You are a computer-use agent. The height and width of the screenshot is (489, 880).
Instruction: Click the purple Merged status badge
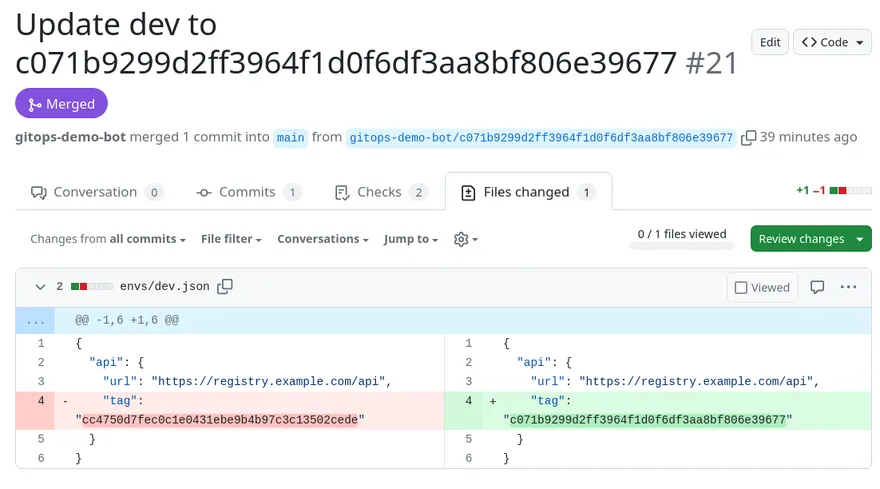point(61,104)
